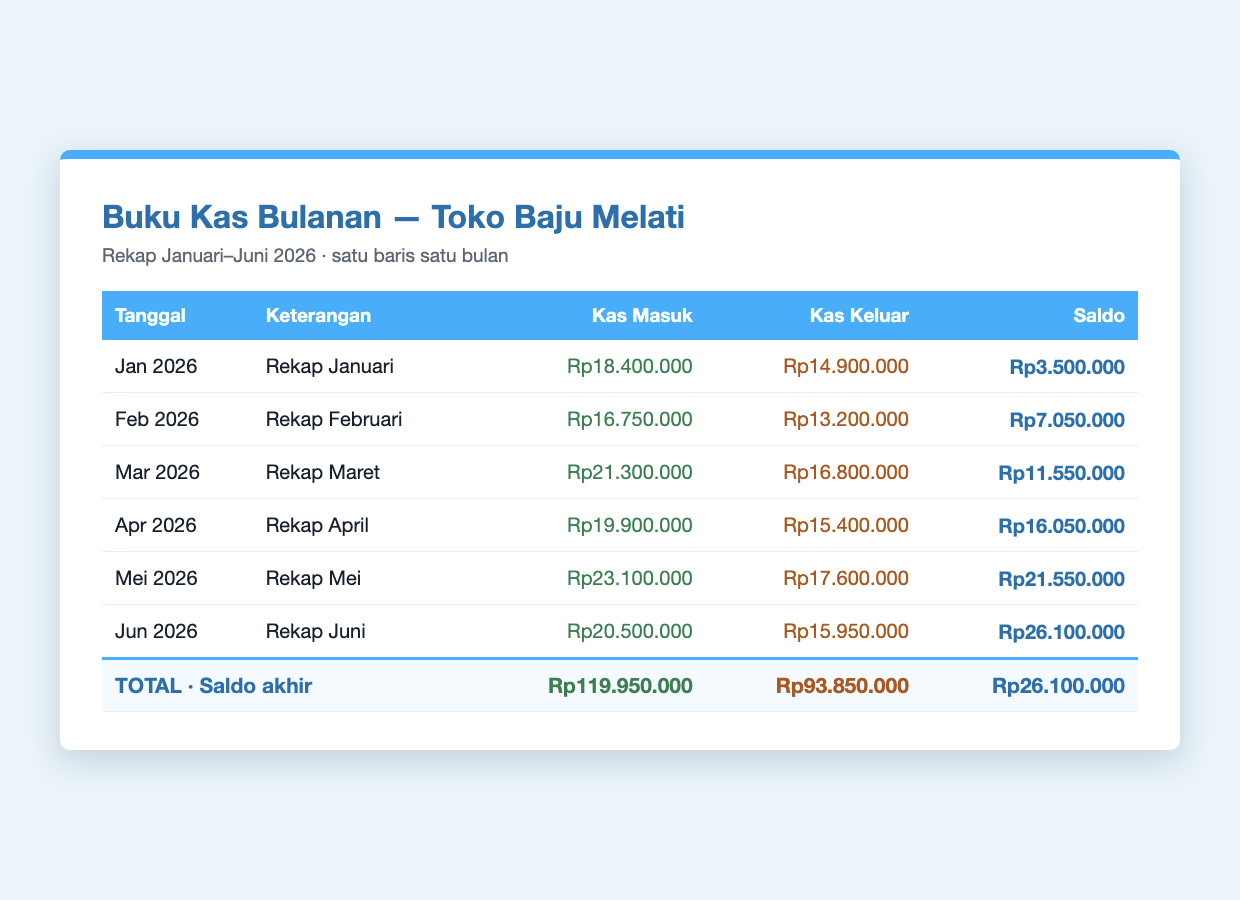Screen dimensions: 1240x900
Task: Select the 'Rekap Maret' cell
Action: point(323,473)
